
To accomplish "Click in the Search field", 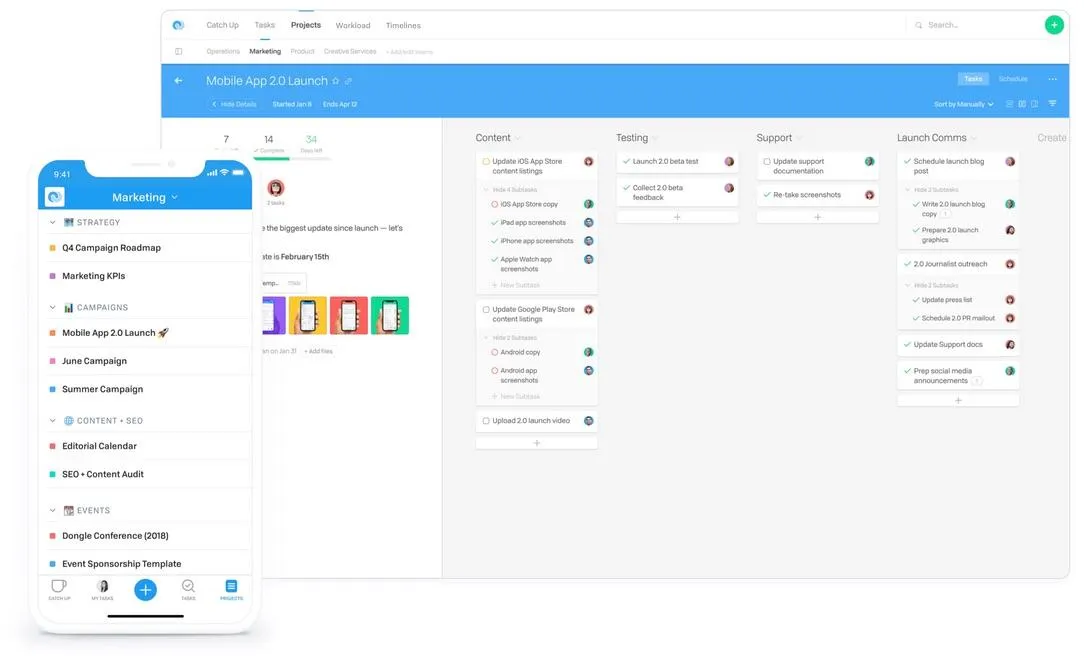I will [x=975, y=25].
